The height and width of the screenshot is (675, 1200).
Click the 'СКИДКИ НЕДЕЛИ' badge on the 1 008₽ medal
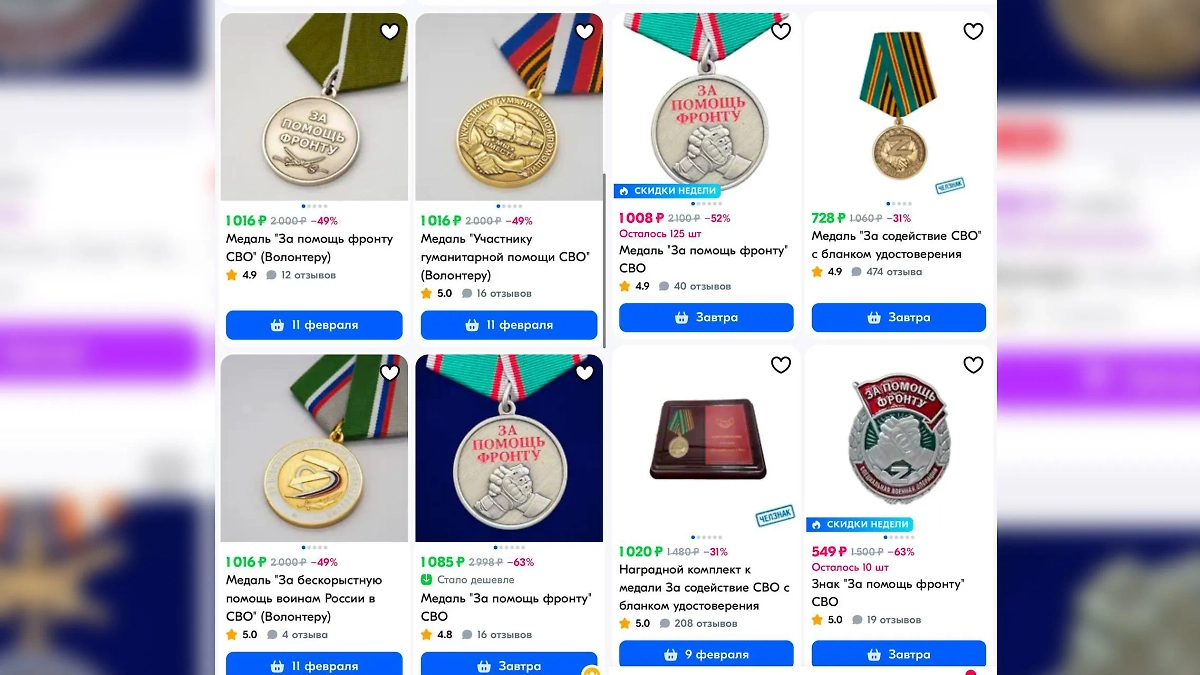pos(668,189)
